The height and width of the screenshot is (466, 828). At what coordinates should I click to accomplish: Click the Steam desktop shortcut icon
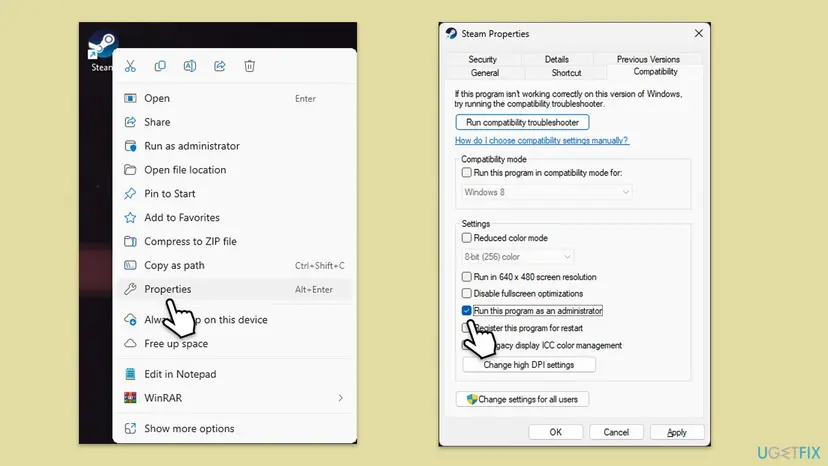coord(101,46)
